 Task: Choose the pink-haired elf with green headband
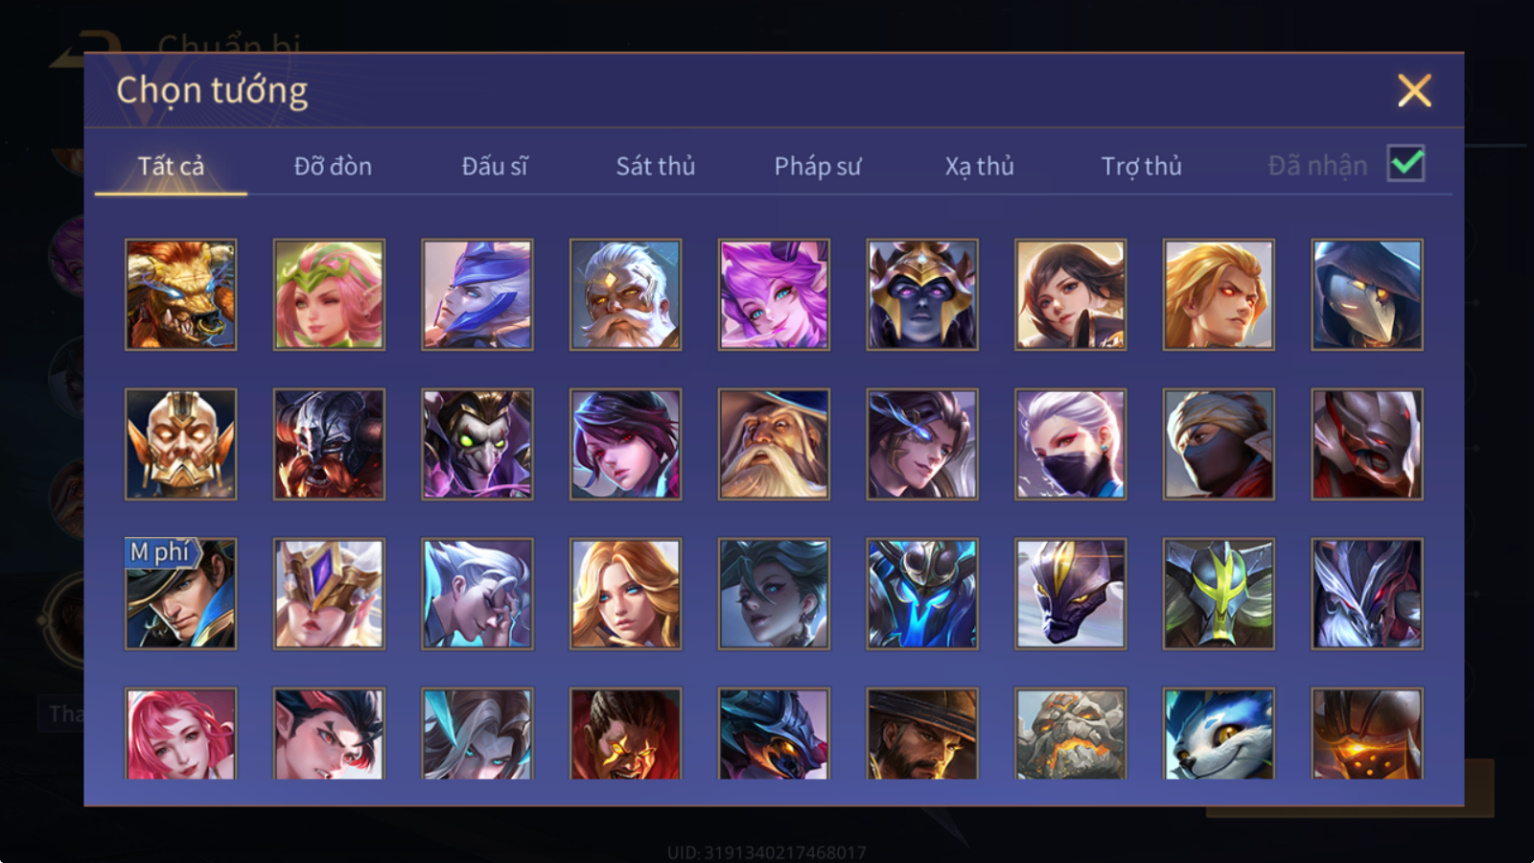(x=329, y=294)
